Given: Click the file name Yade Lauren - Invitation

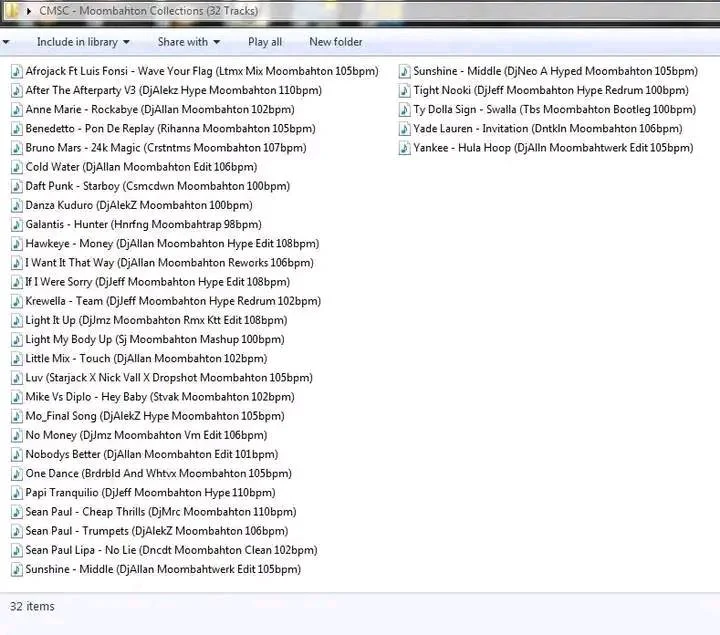Looking at the screenshot, I should (x=548, y=129).
